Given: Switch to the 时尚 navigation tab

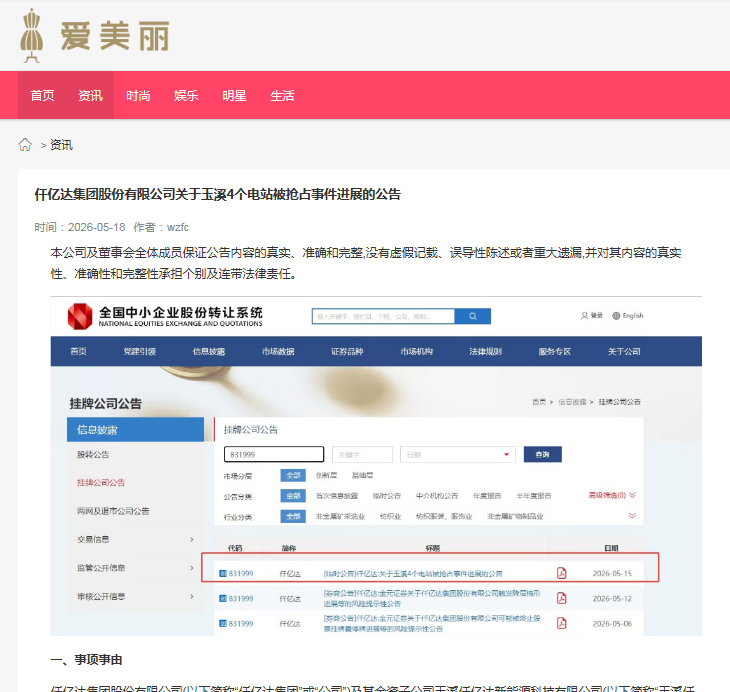Looking at the screenshot, I should point(138,95).
